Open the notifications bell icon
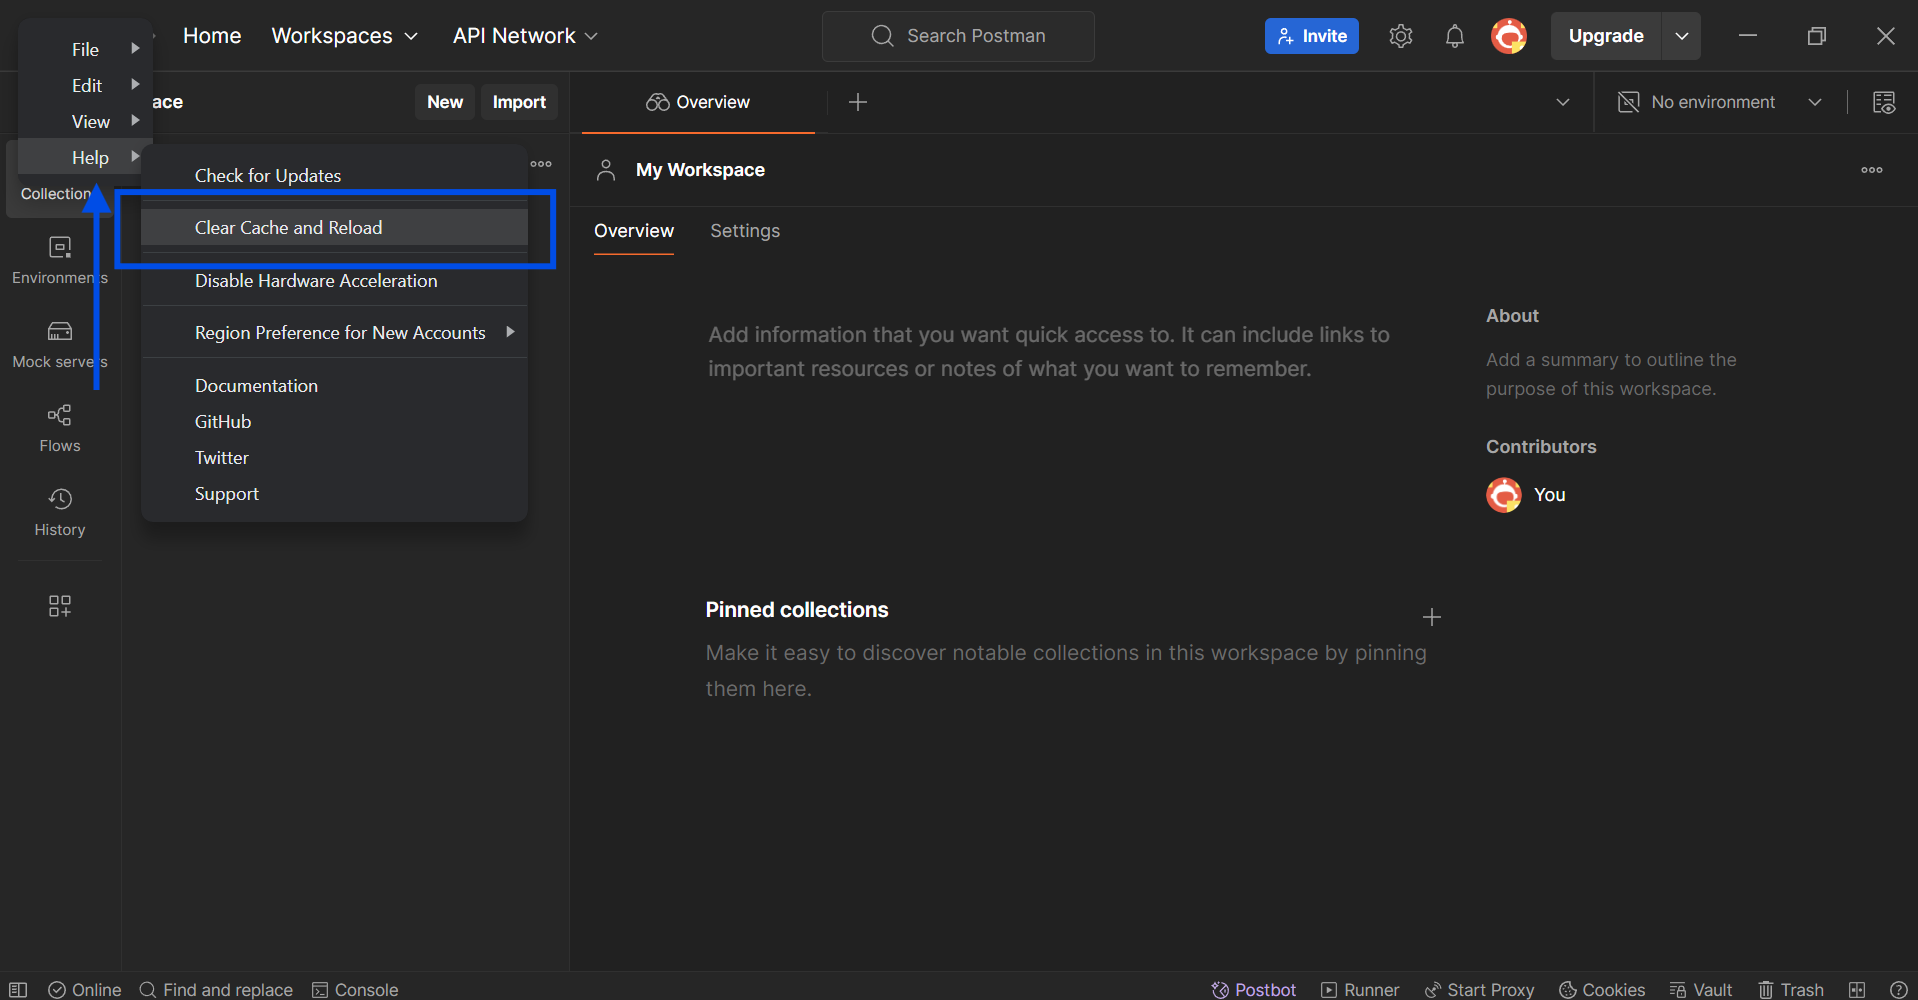This screenshot has width=1918, height=1000. [x=1455, y=36]
